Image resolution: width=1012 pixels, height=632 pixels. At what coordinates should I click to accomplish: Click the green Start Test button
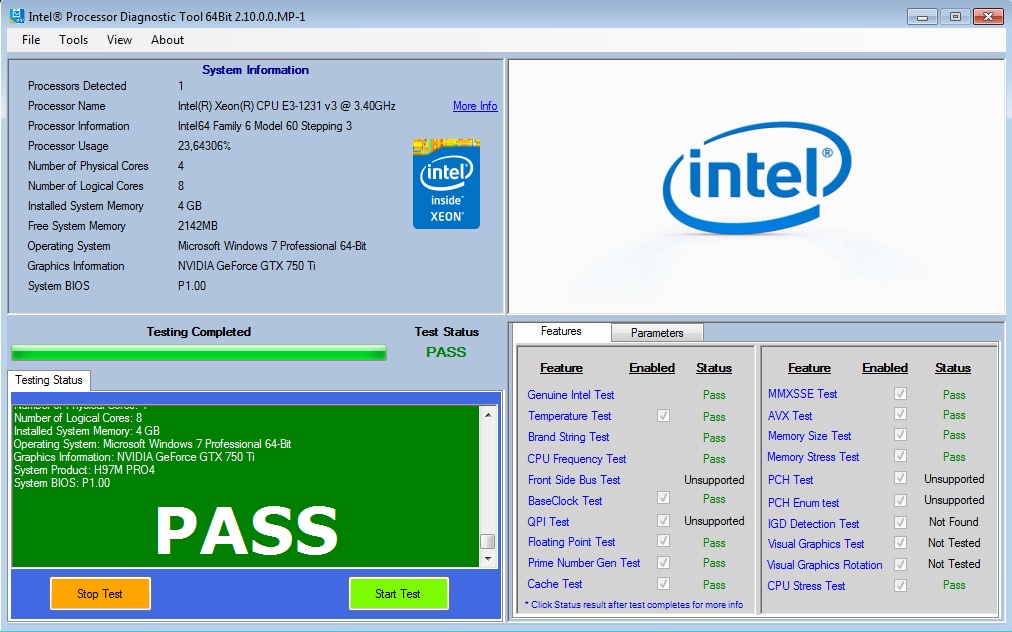[x=398, y=593]
